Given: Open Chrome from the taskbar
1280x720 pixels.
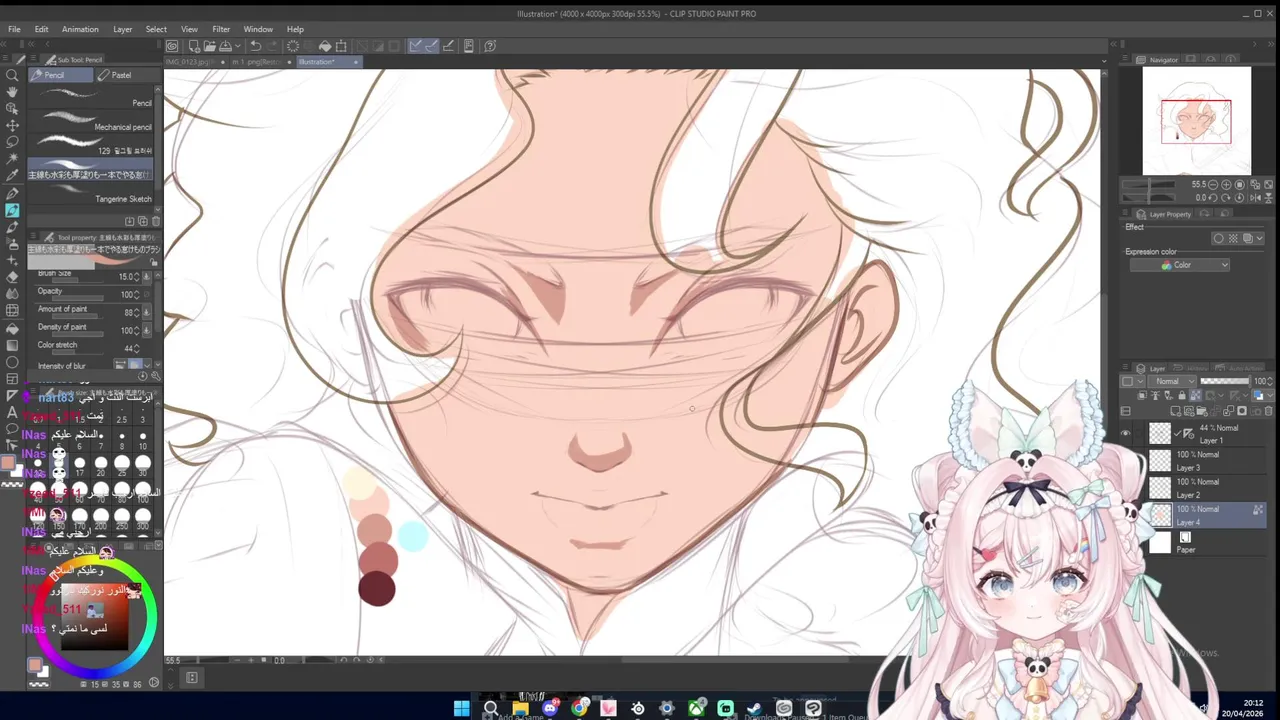Looking at the screenshot, I should [x=579, y=708].
